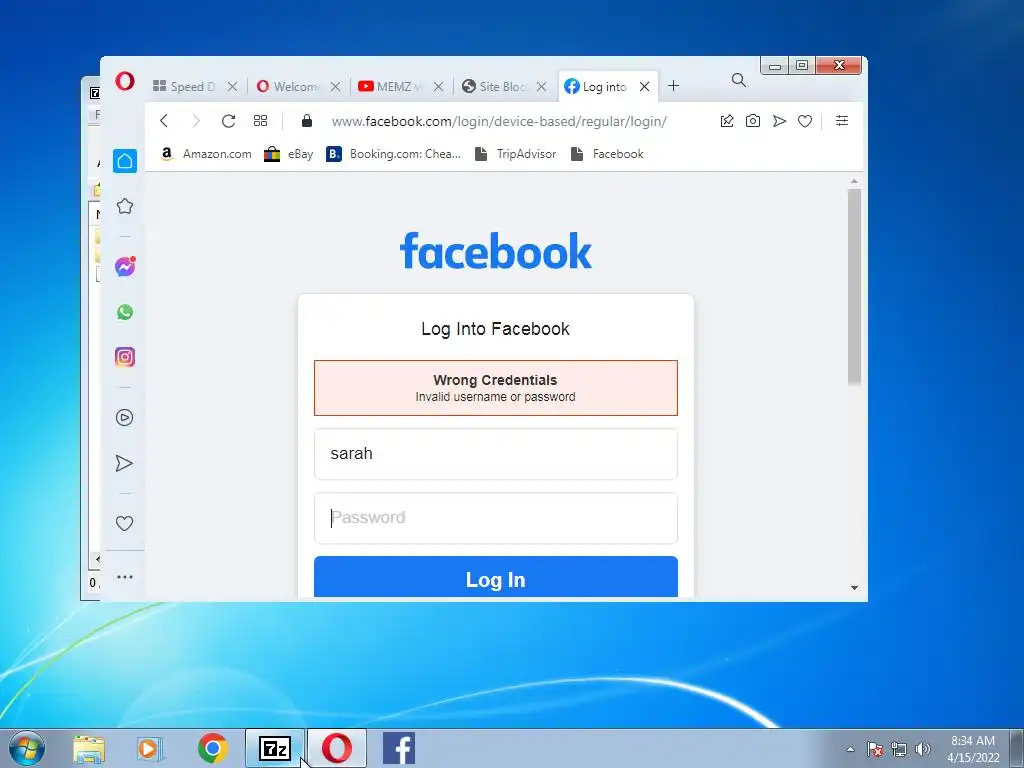Close the Log into Facebook tab

(644, 86)
